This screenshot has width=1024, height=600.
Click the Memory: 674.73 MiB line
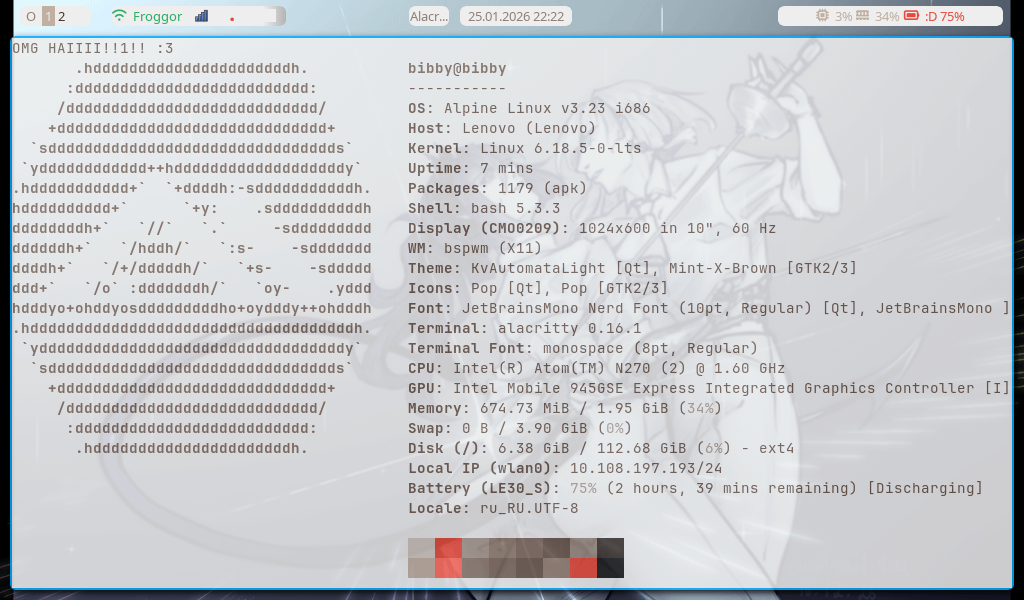tap(565, 408)
